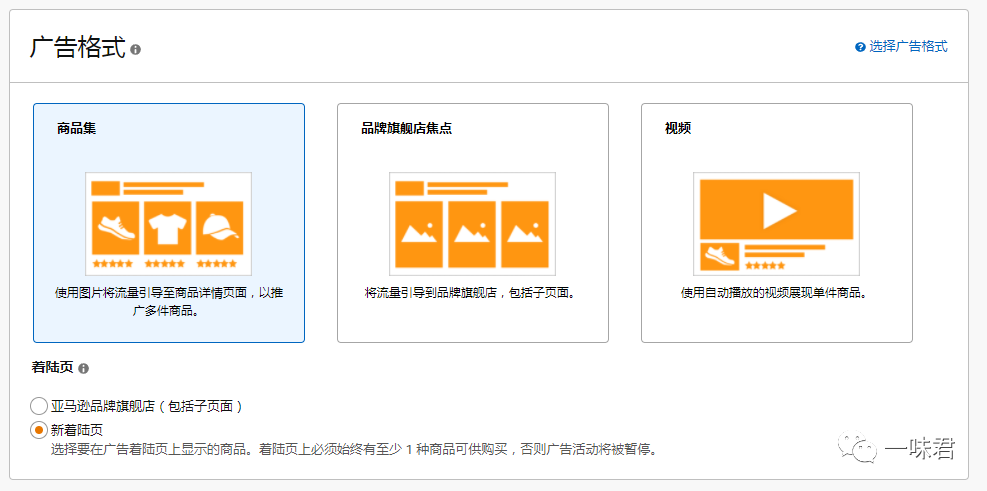Select the 品牌旗舰店焦点 ad format card
The height and width of the screenshot is (491, 987).
click(x=473, y=223)
